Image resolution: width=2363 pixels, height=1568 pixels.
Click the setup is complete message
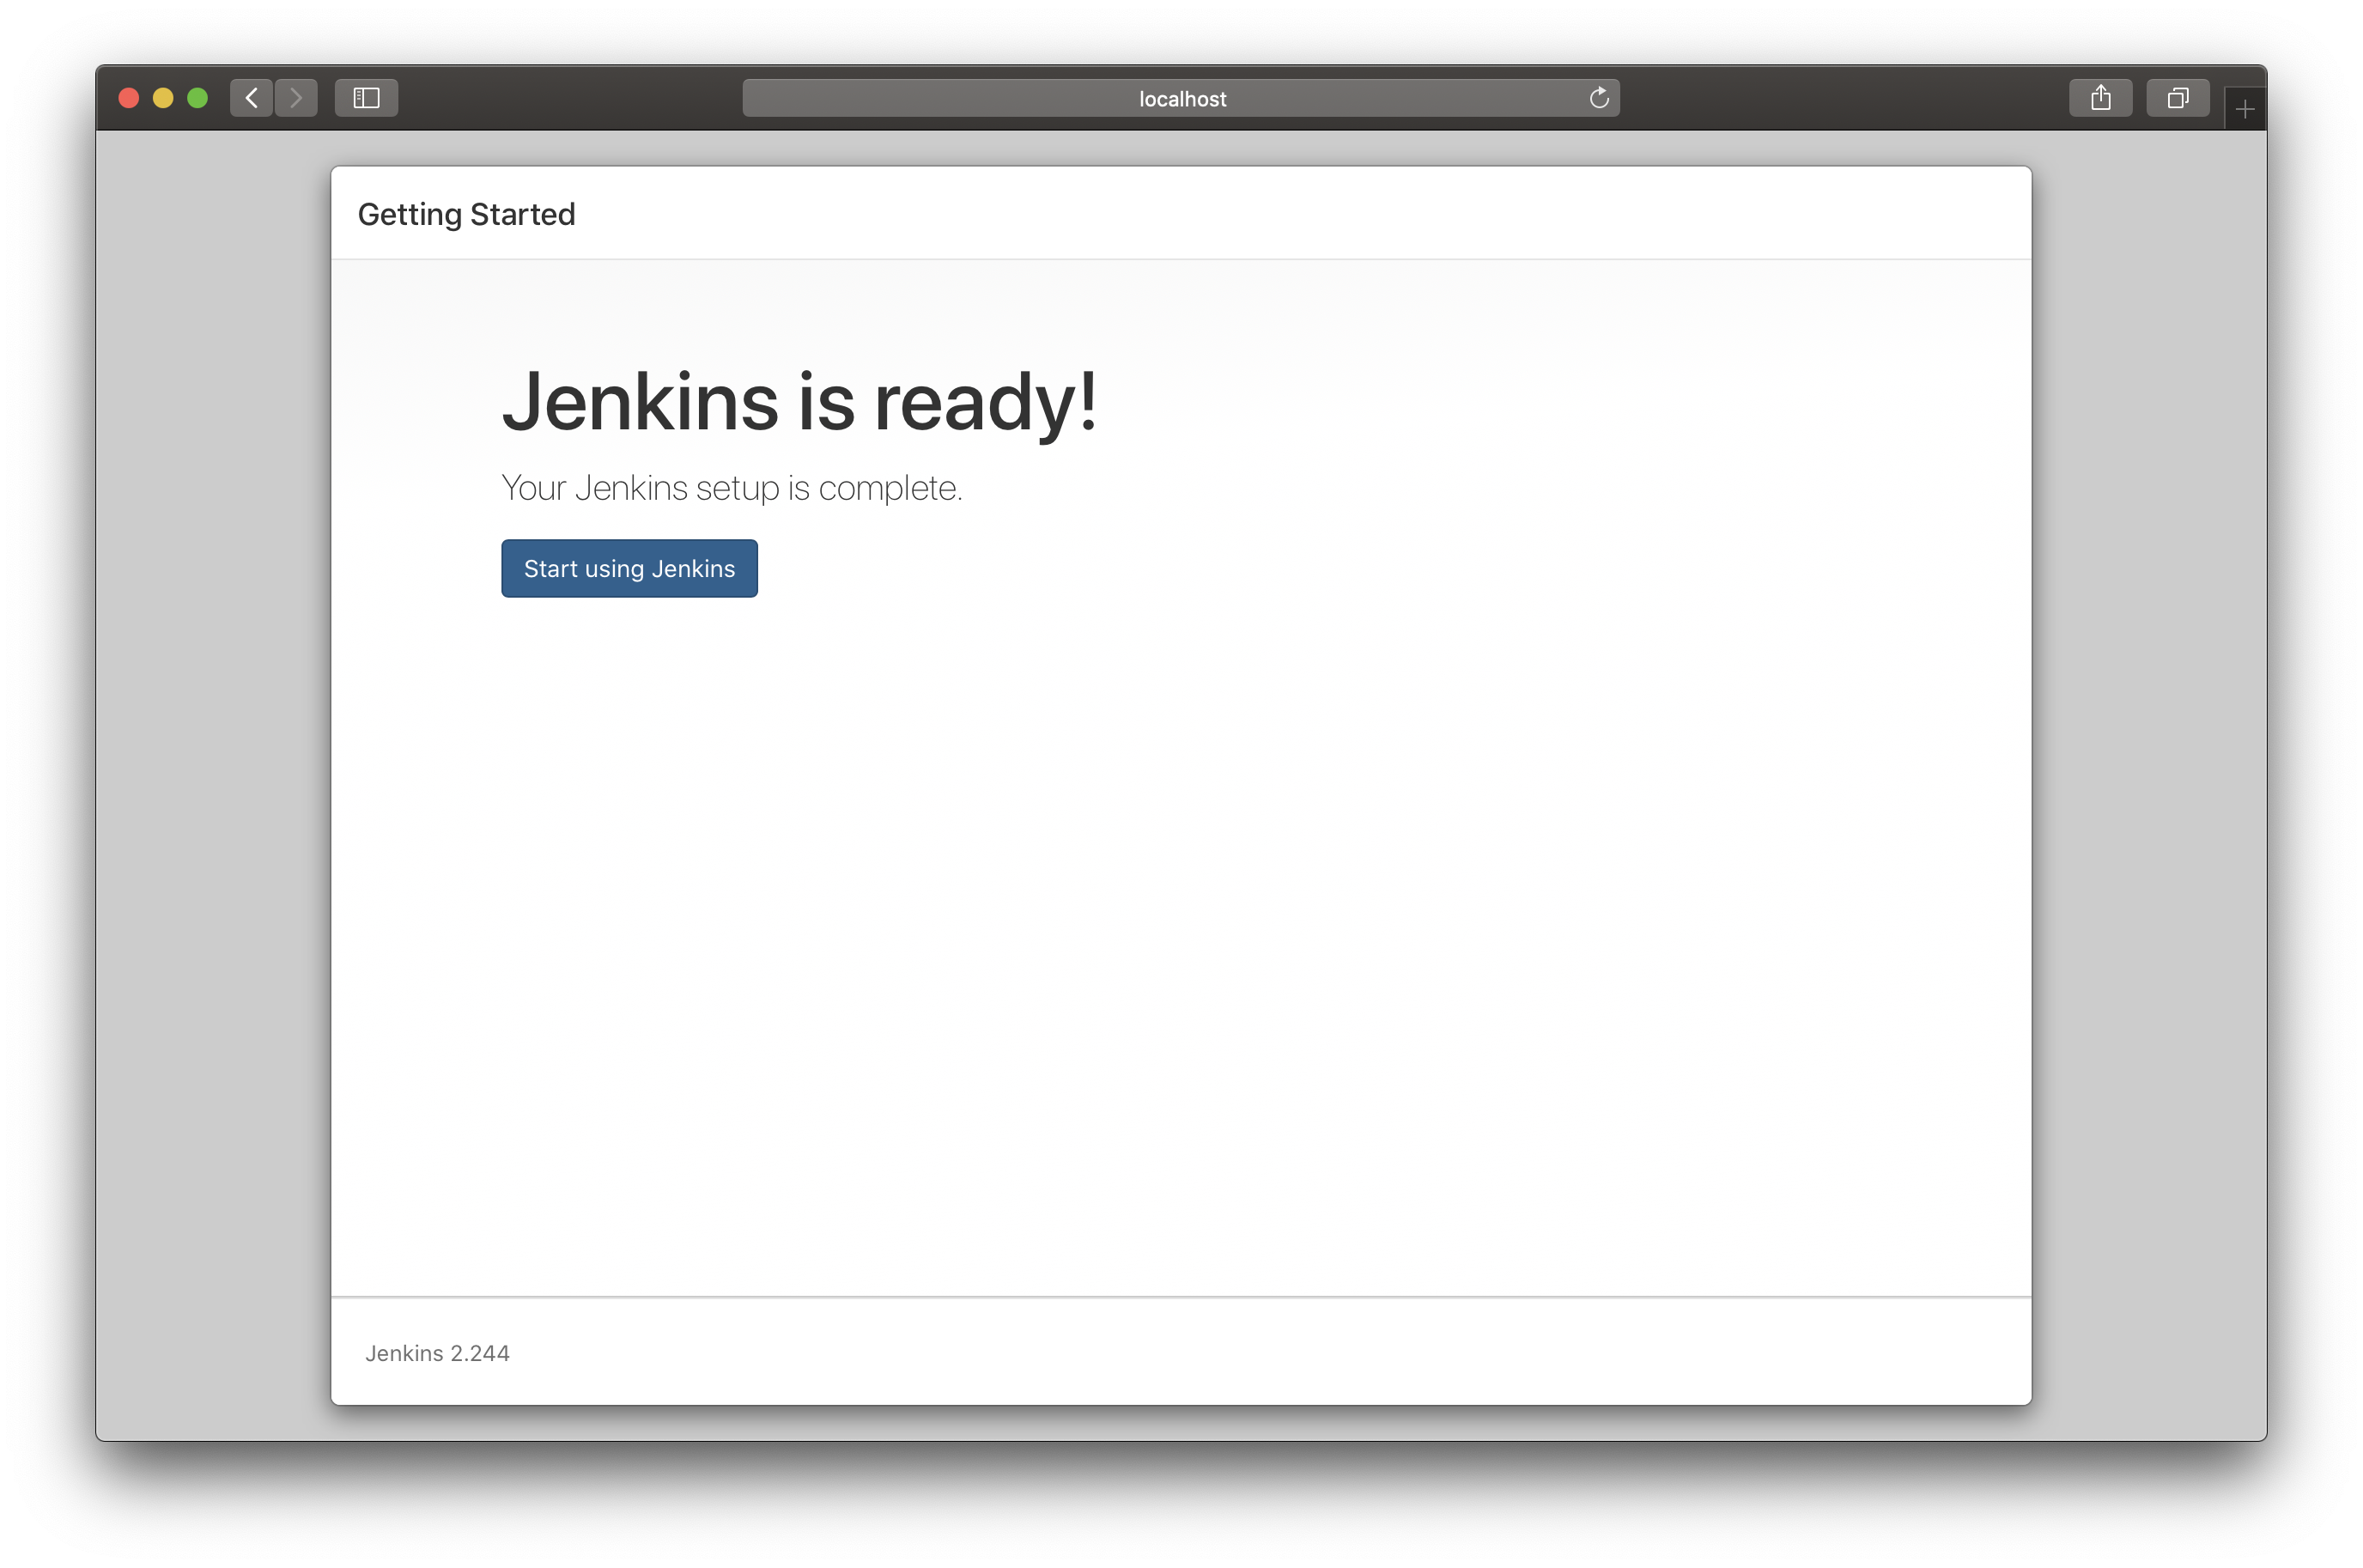(x=731, y=488)
